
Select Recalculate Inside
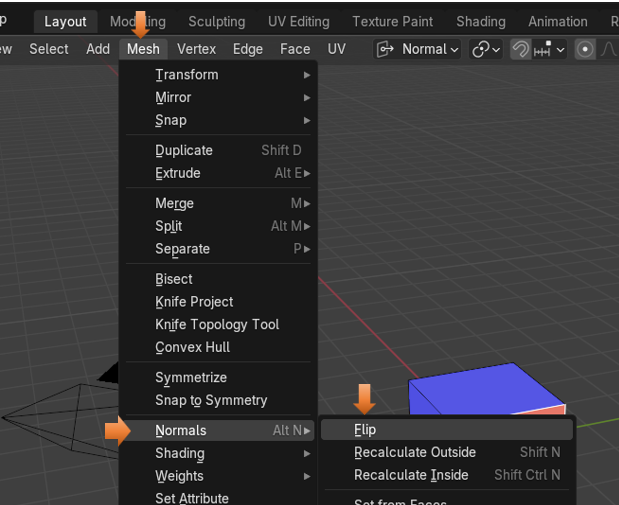(411, 476)
